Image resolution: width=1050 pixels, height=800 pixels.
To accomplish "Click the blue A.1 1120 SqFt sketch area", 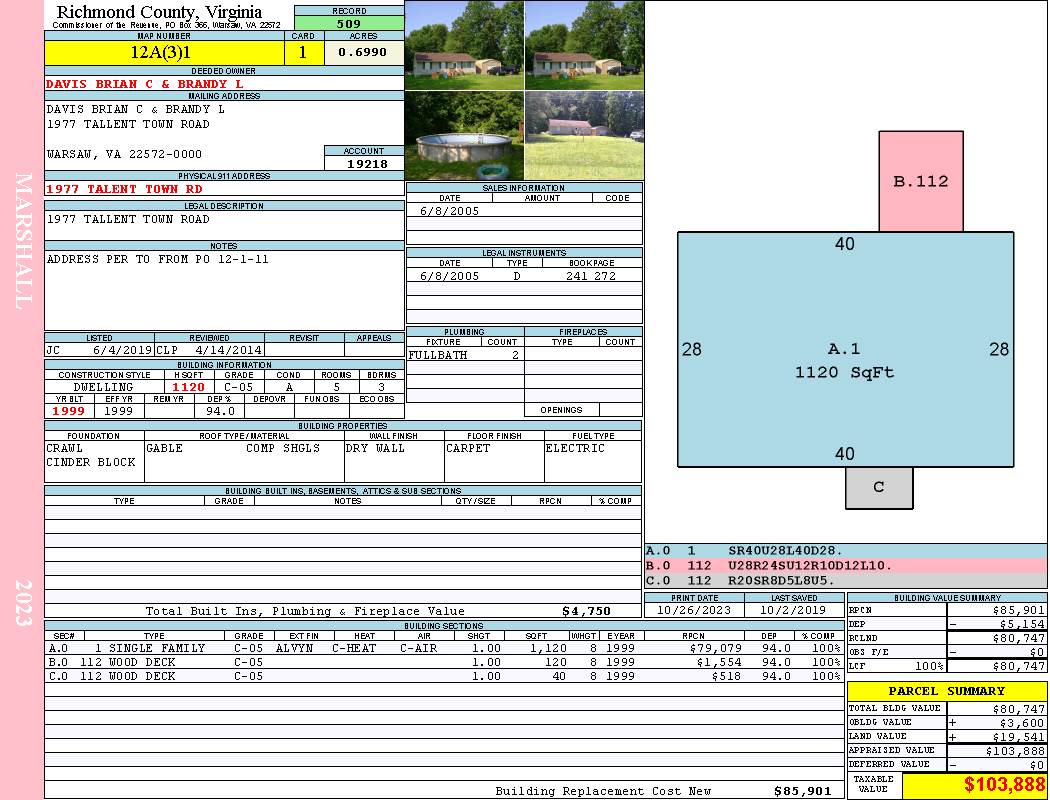I will 845,349.
